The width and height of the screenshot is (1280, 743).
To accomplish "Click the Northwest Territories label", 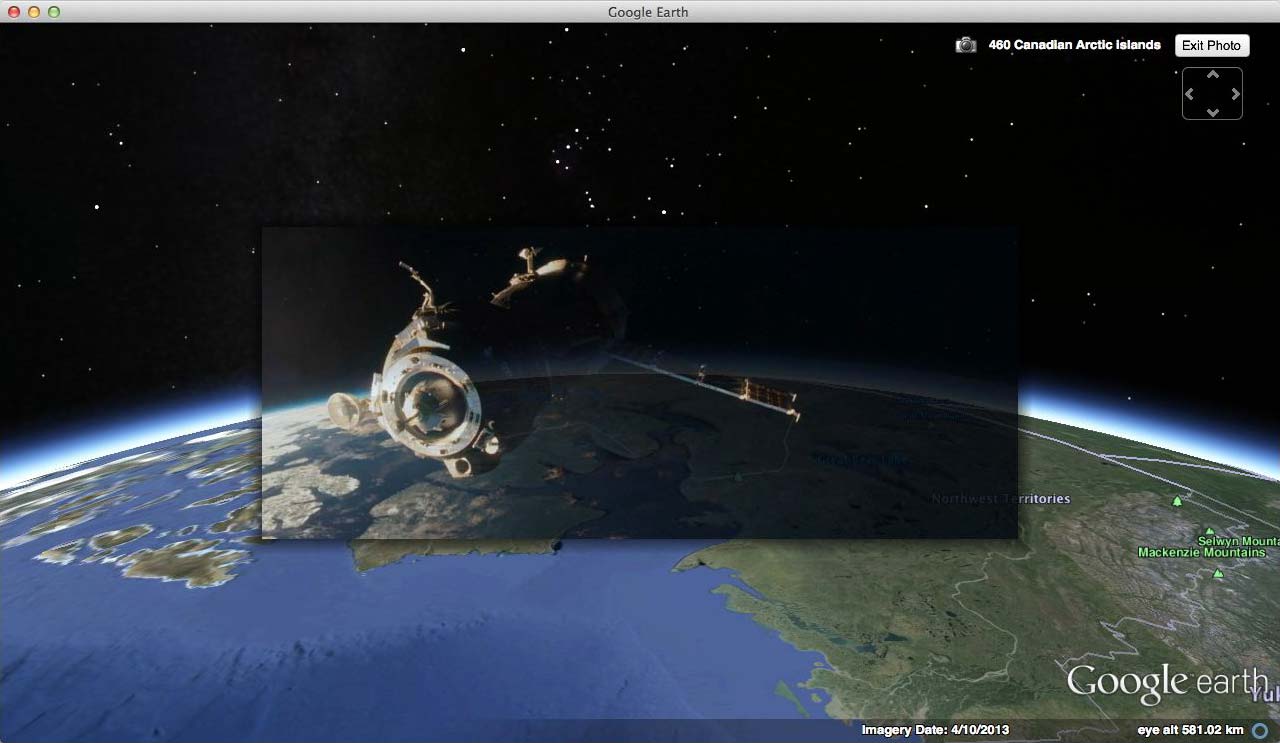I will pyautogui.click(x=1000, y=498).
